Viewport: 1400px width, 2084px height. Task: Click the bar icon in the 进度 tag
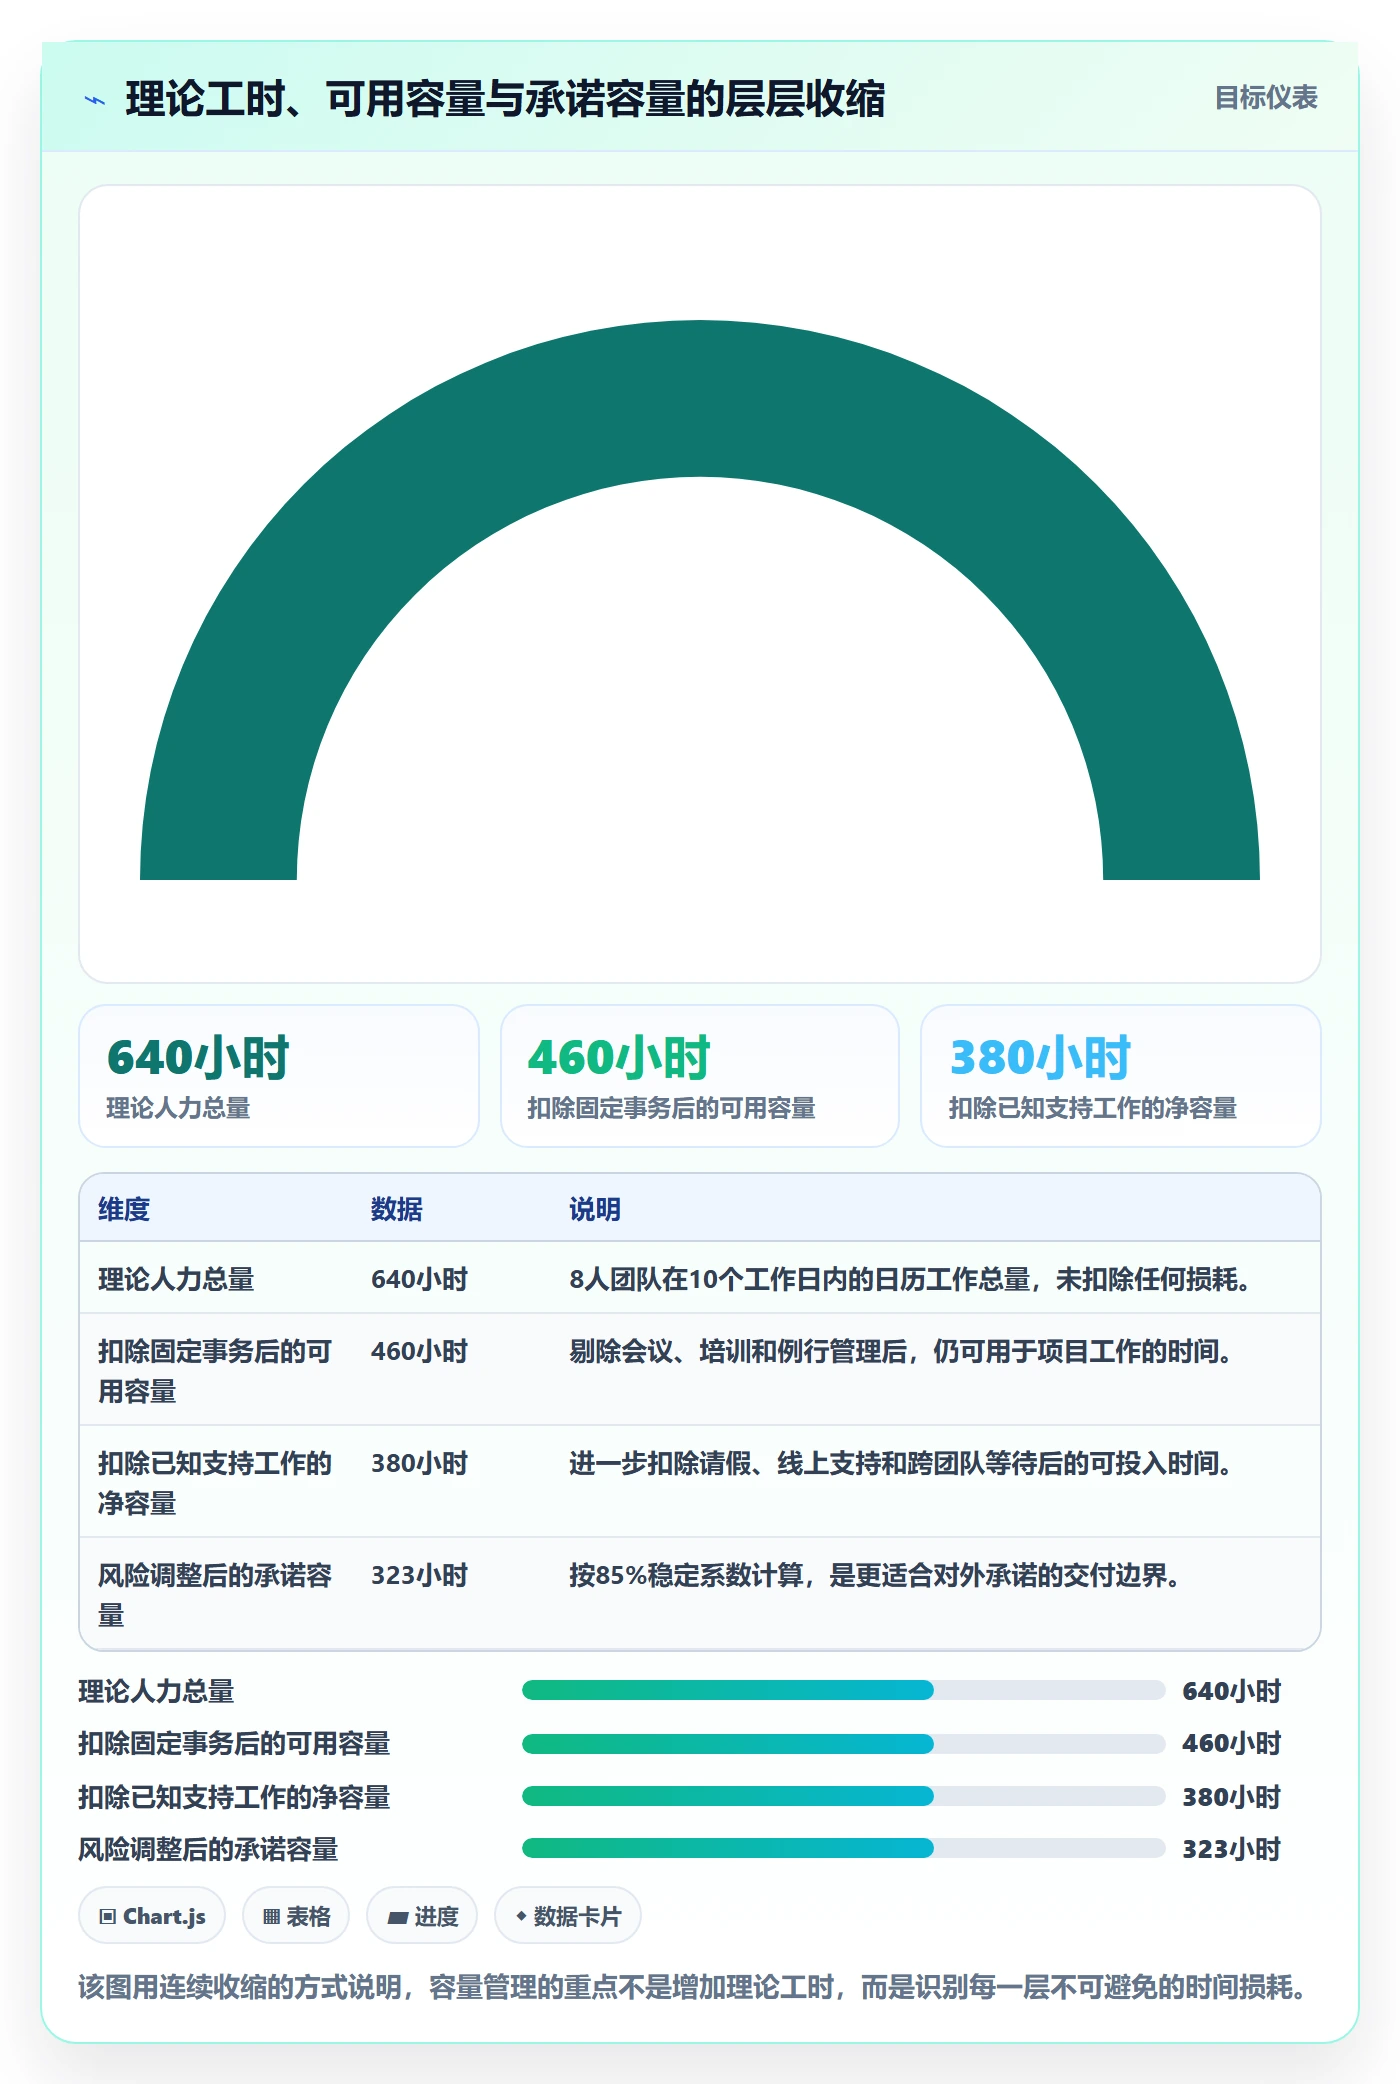[398, 1917]
